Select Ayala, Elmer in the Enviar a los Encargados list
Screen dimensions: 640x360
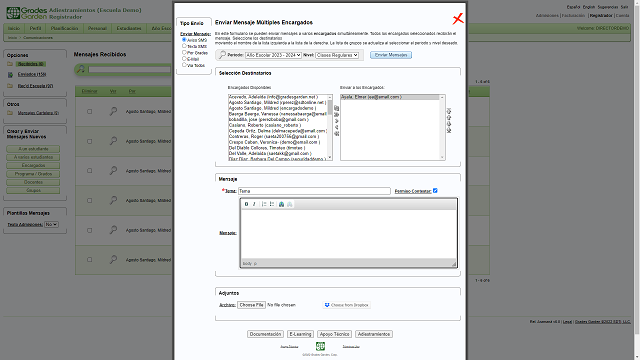click(x=390, y=97)
